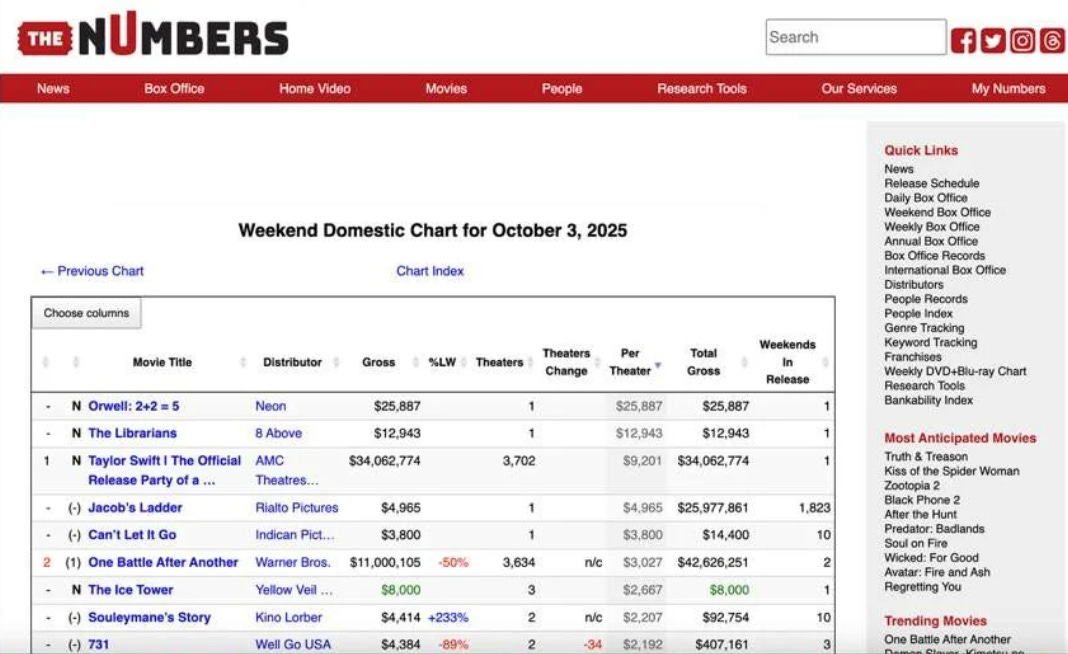This screenshot has height=654, width=1068.
Task: Sort table by Gross column
Action: tap(379, 362)
